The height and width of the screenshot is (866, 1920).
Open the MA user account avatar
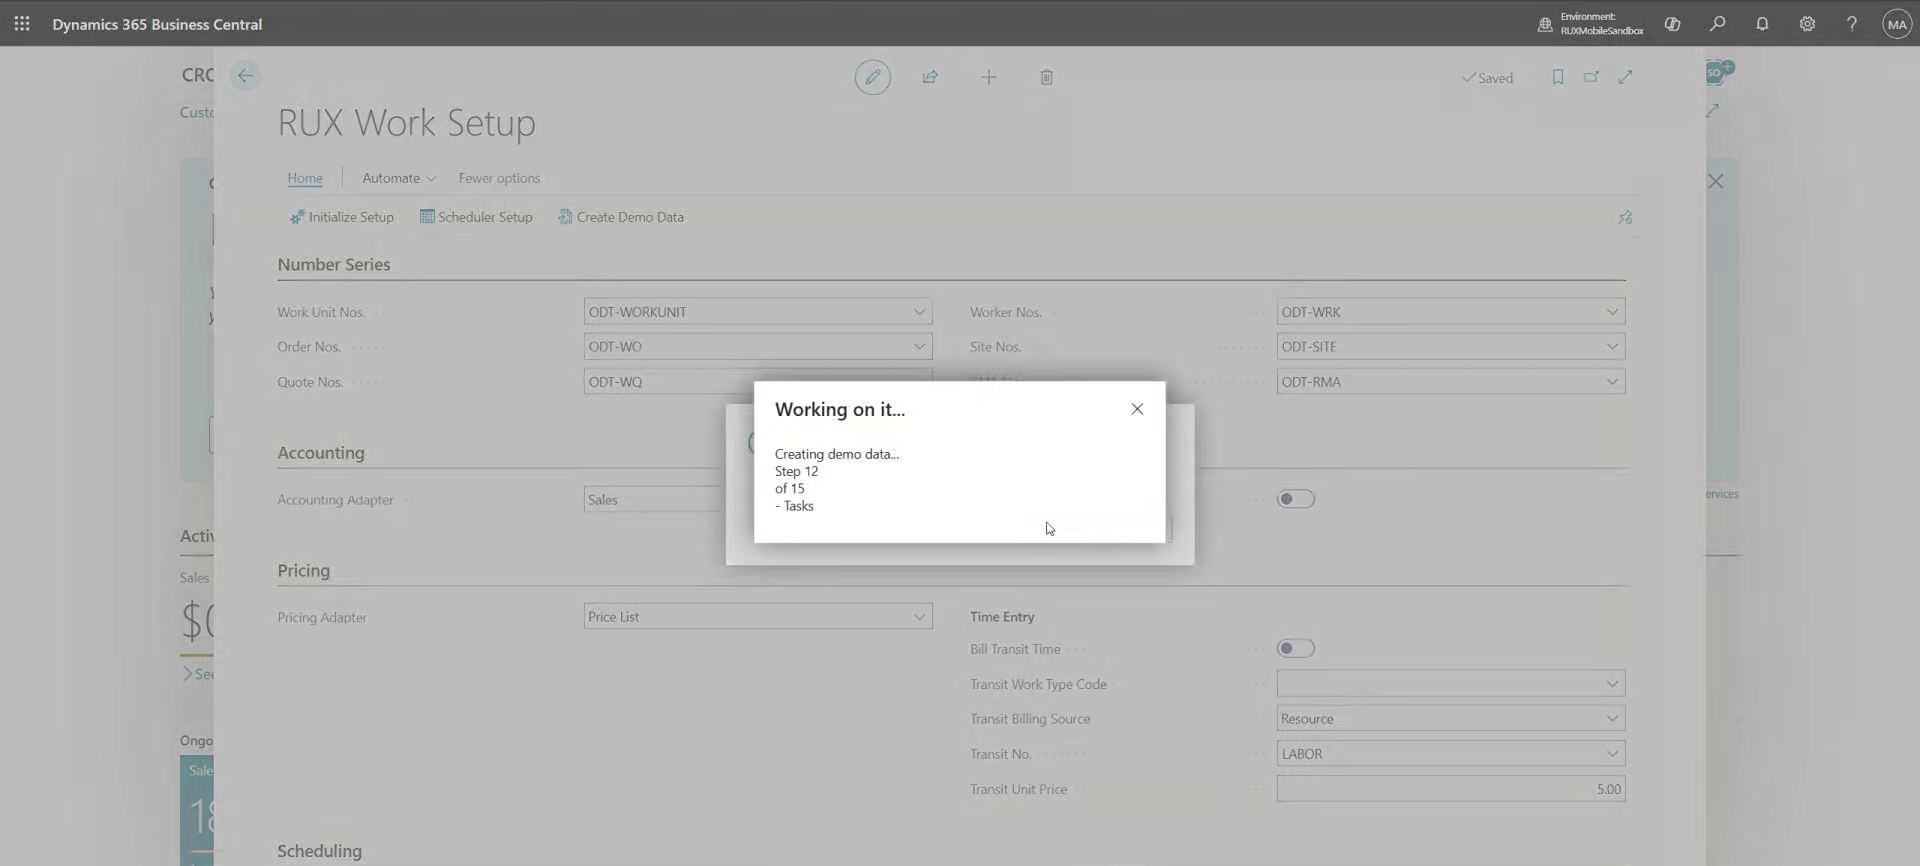[1896, 24]
